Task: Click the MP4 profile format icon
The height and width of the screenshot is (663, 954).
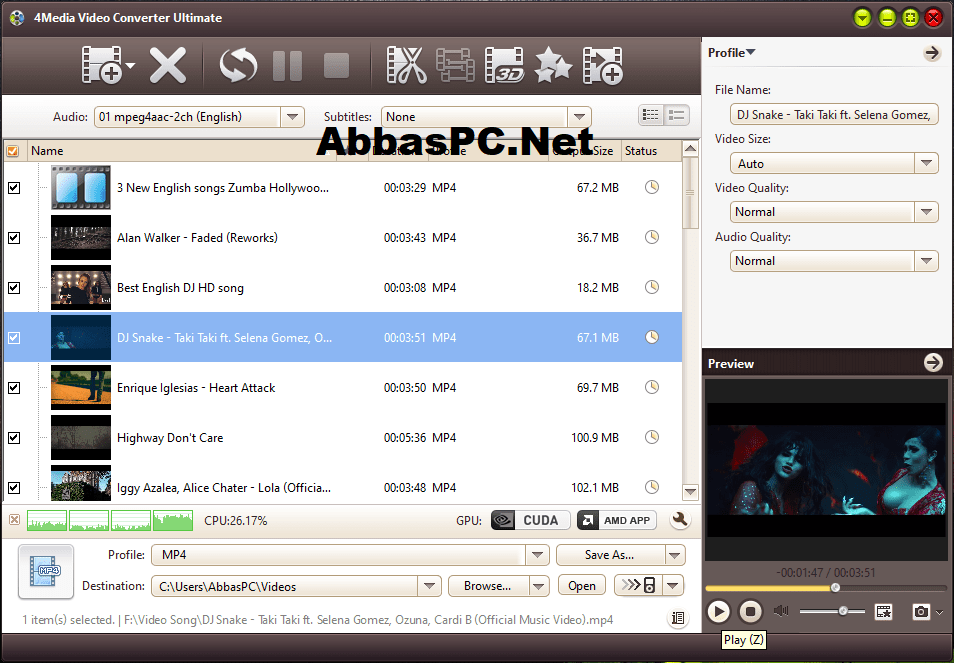Action: tap(46, 571)
